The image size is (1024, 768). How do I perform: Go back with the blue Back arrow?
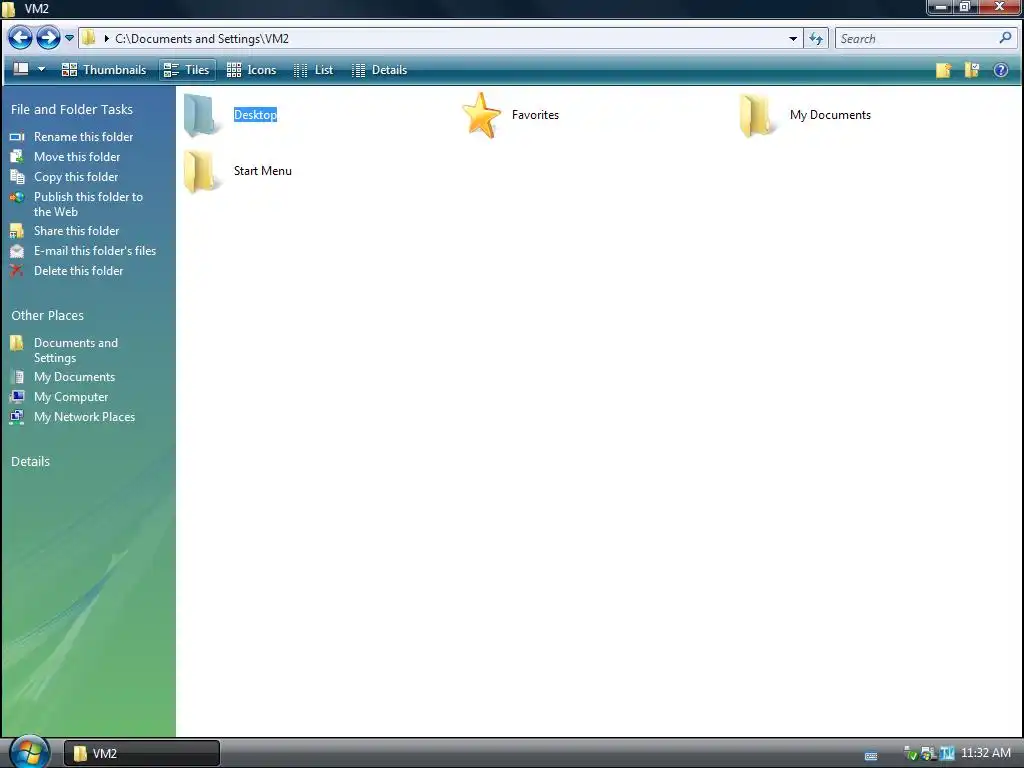tap(20, 38)
